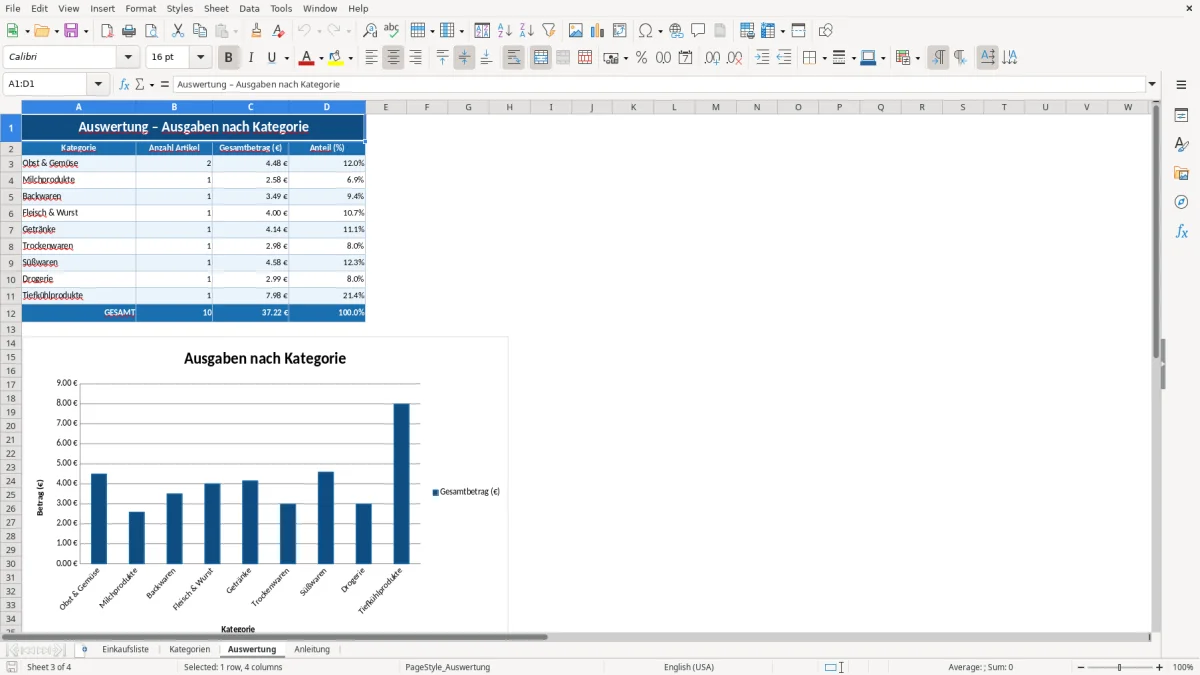Click the Insert Chart icon
The image size is (1200, 675).
point(598,30)
